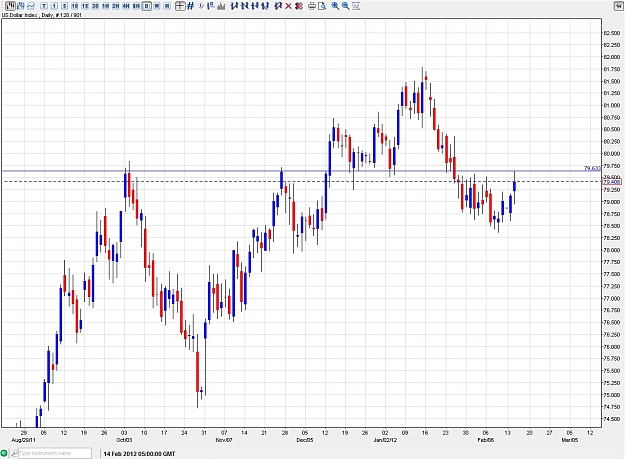Screen dimensions: 625x459
Task: Click the 82.500 label on the price axis
Action: click(x=612, y=33)
